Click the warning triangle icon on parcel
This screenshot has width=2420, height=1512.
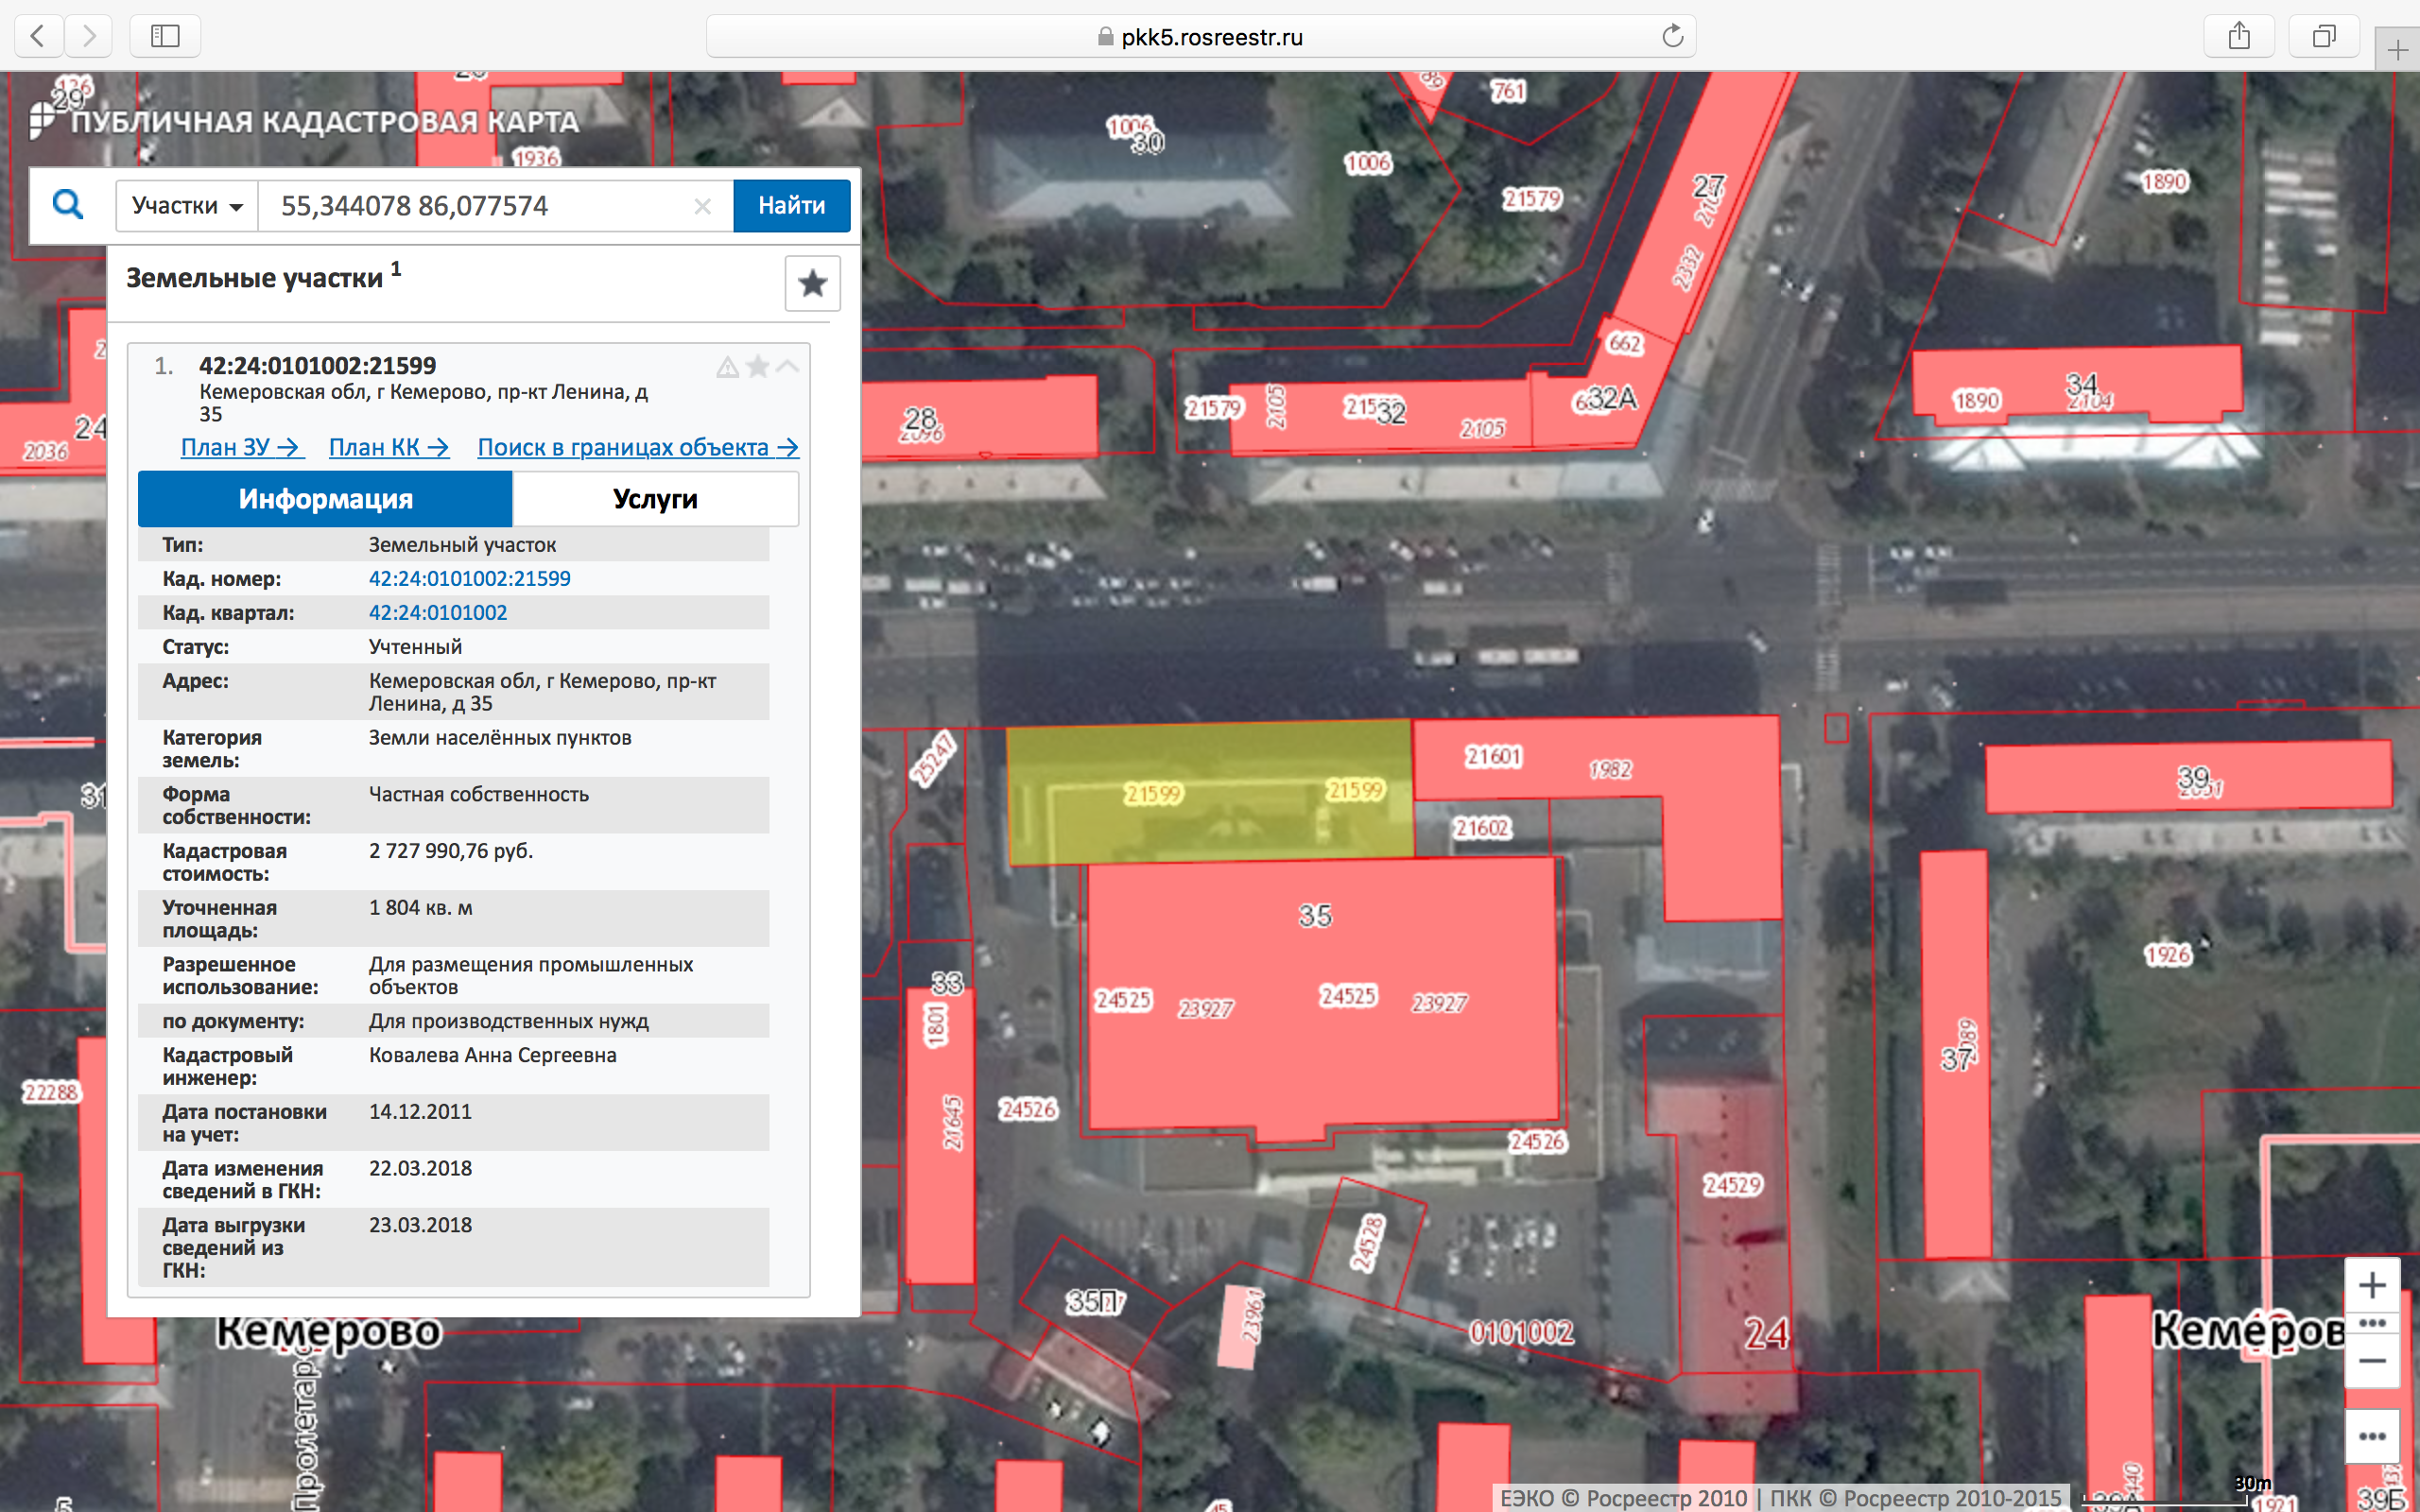tap(727, 368)
